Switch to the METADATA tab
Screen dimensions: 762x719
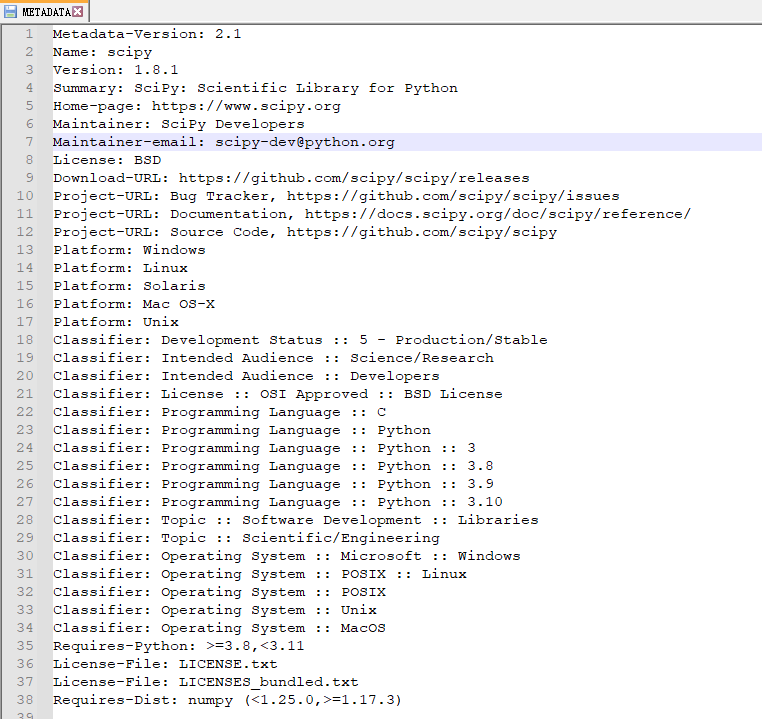(x=46, y=12)
